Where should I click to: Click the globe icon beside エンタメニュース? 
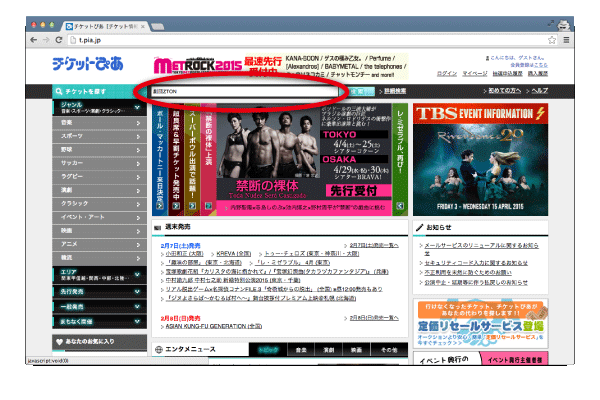(x=158, y=349)
